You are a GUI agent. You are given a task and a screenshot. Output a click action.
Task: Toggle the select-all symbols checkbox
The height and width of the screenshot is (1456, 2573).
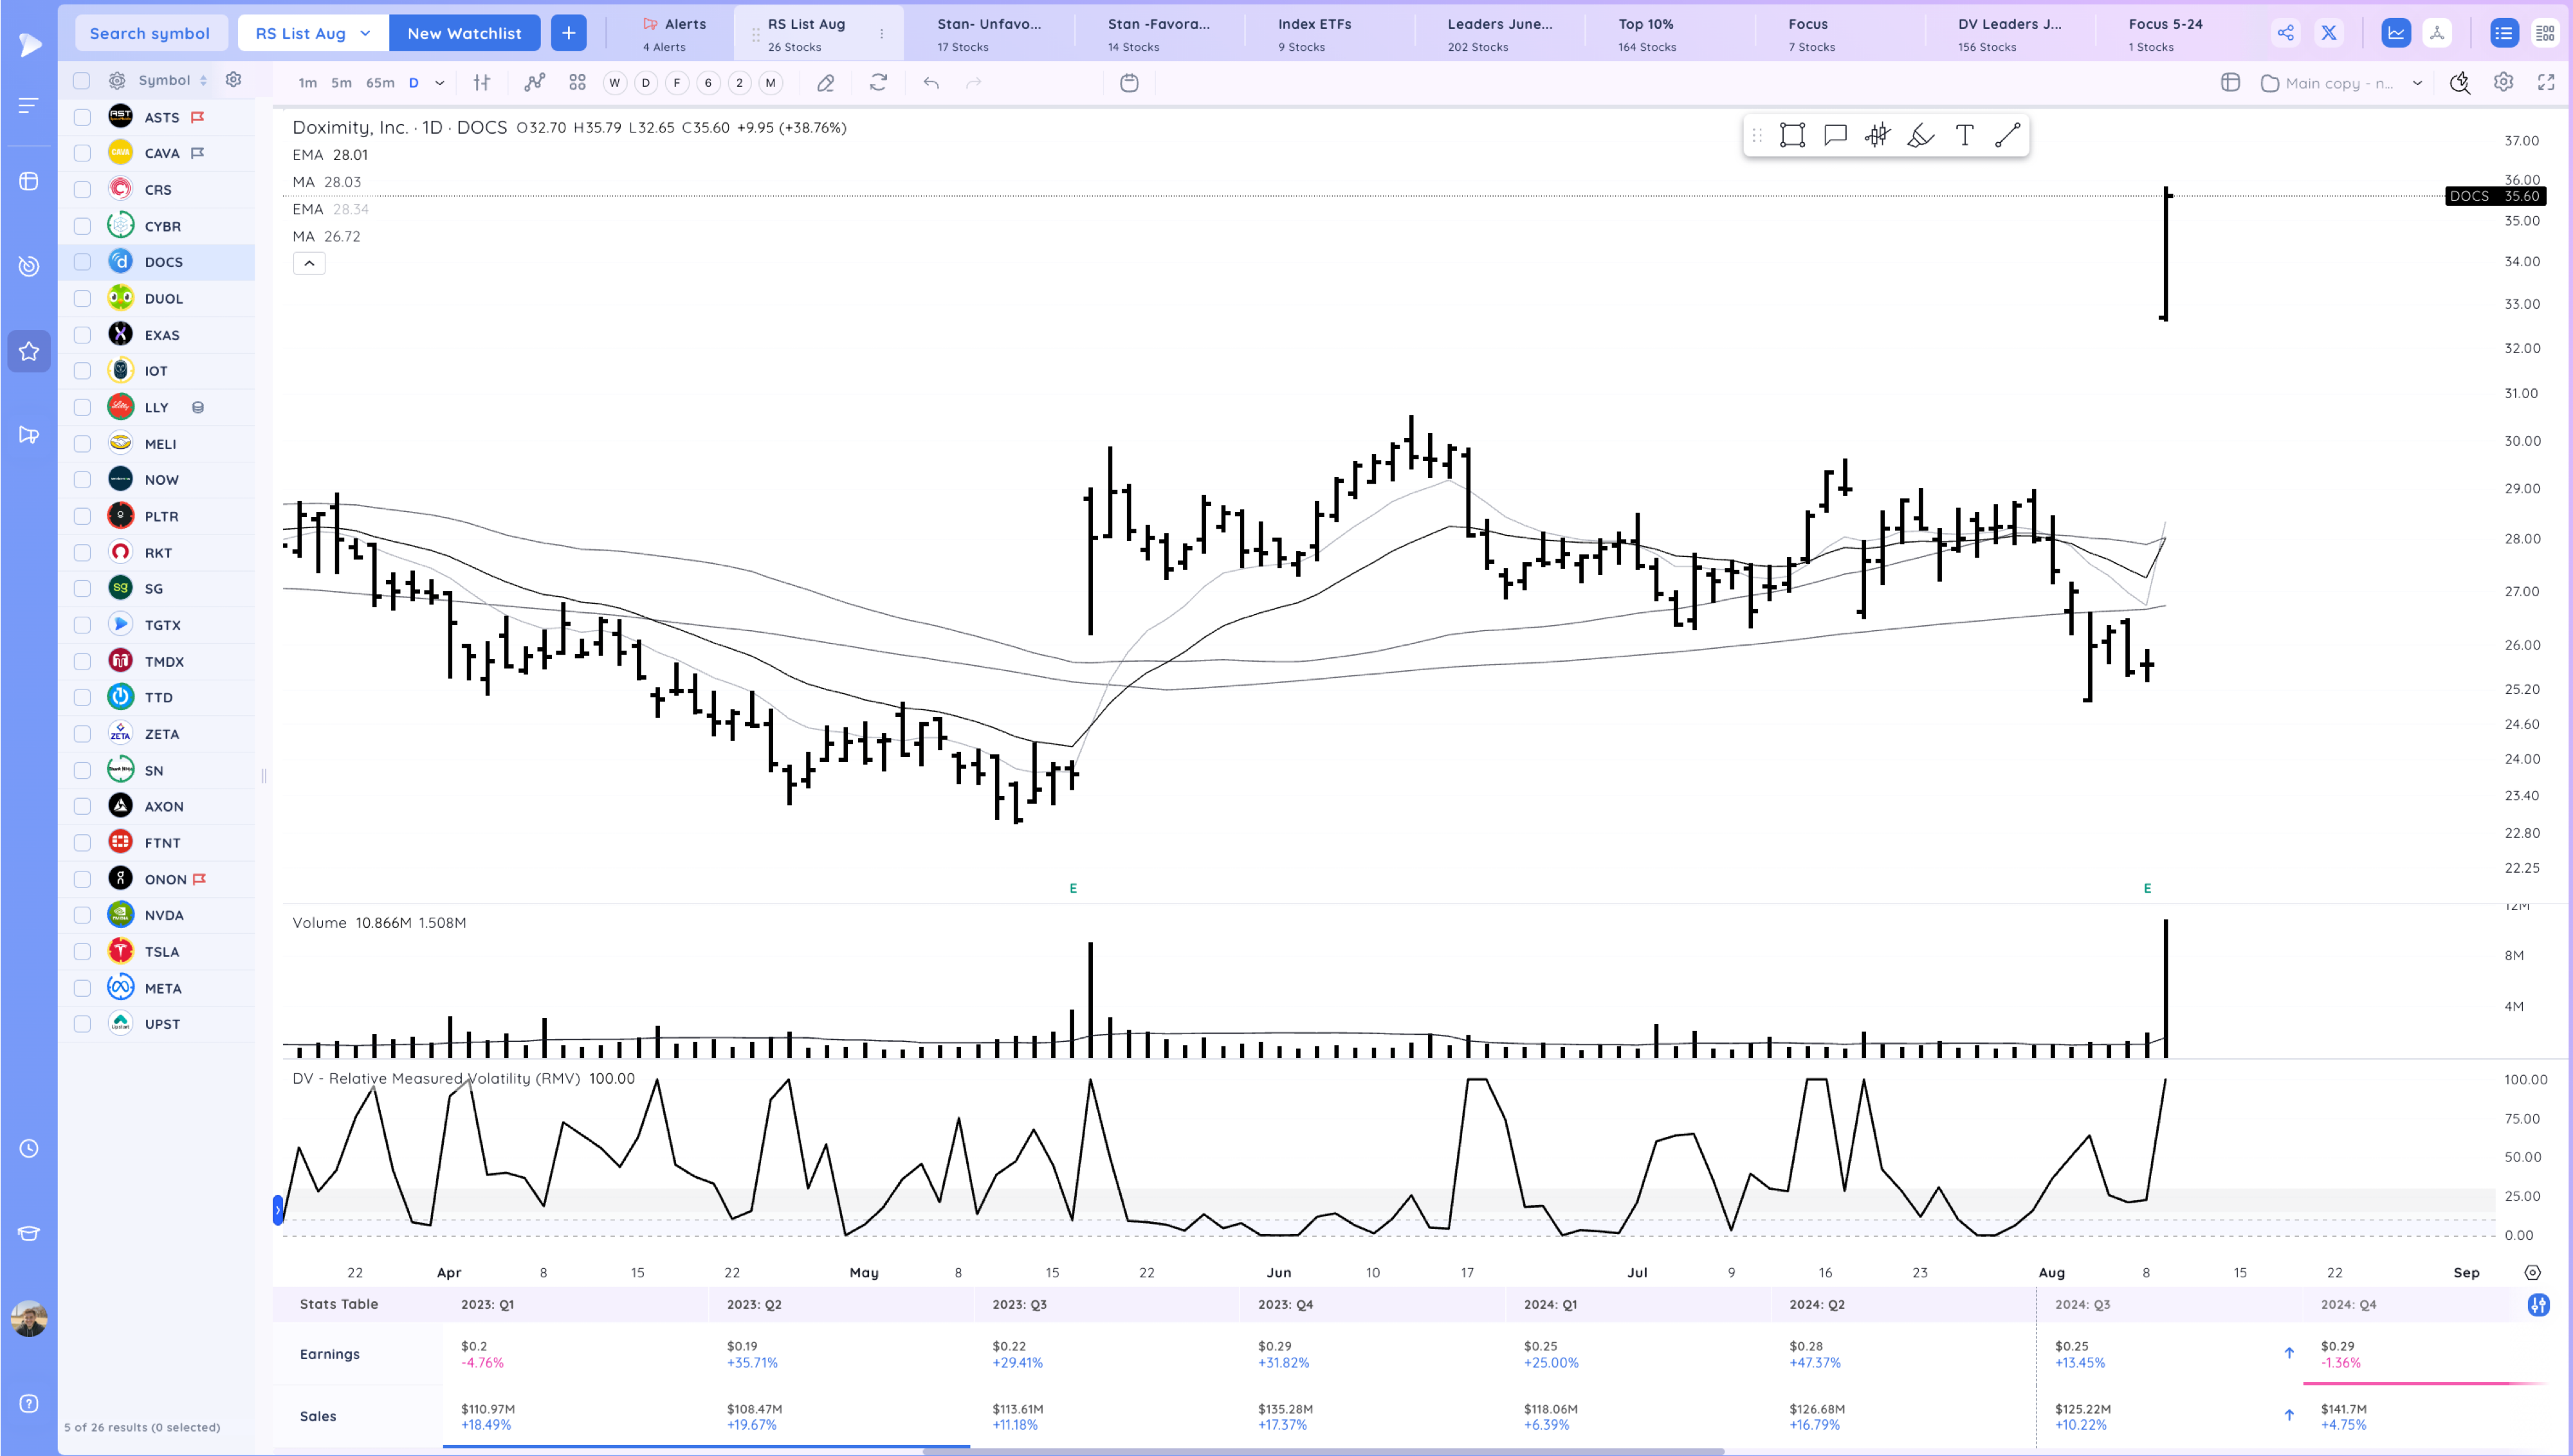82,80
